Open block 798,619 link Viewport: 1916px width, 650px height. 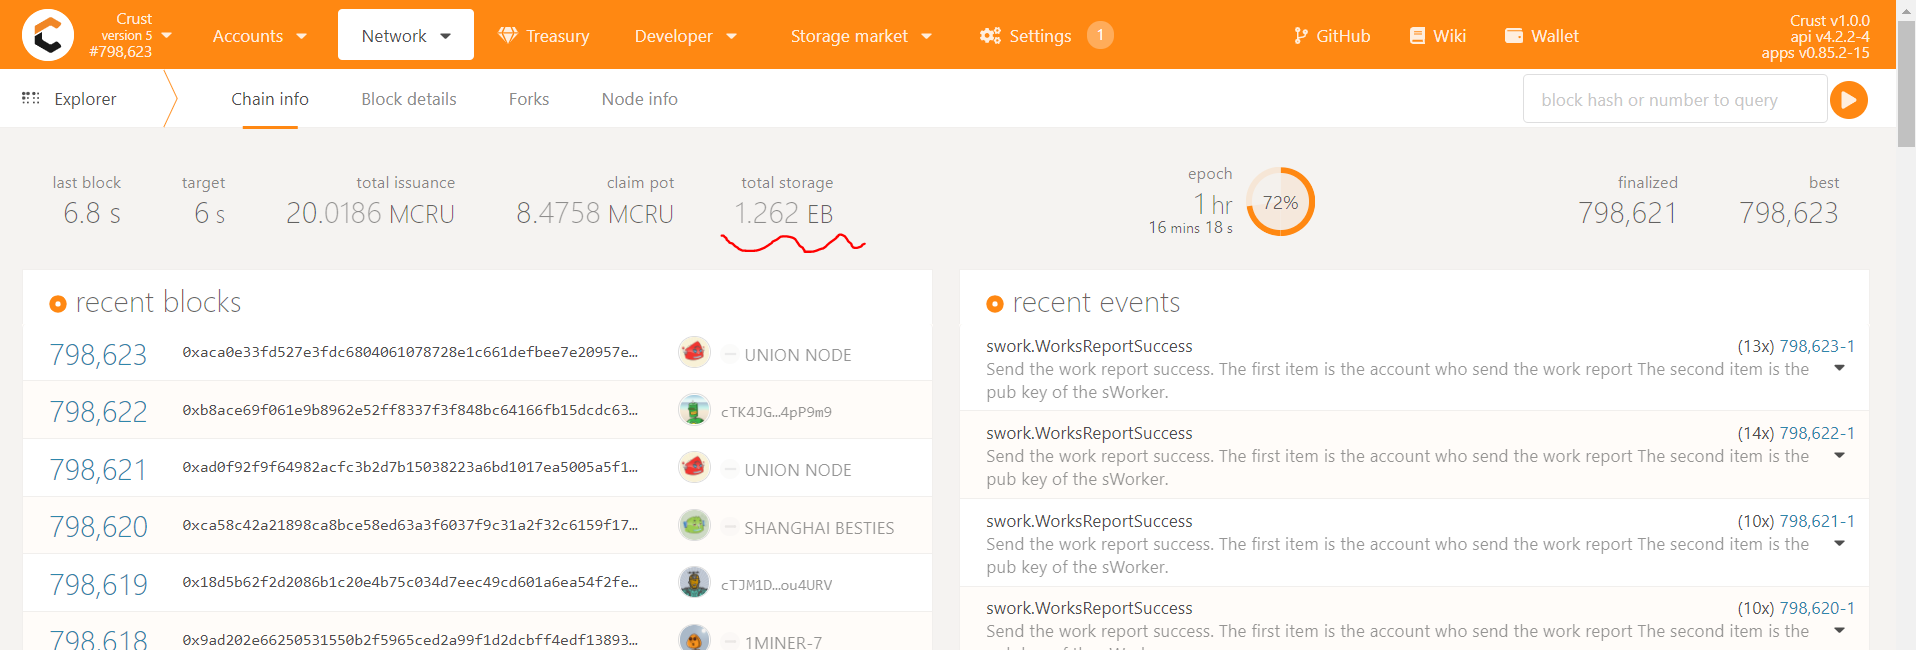click(x=98, y=585)
